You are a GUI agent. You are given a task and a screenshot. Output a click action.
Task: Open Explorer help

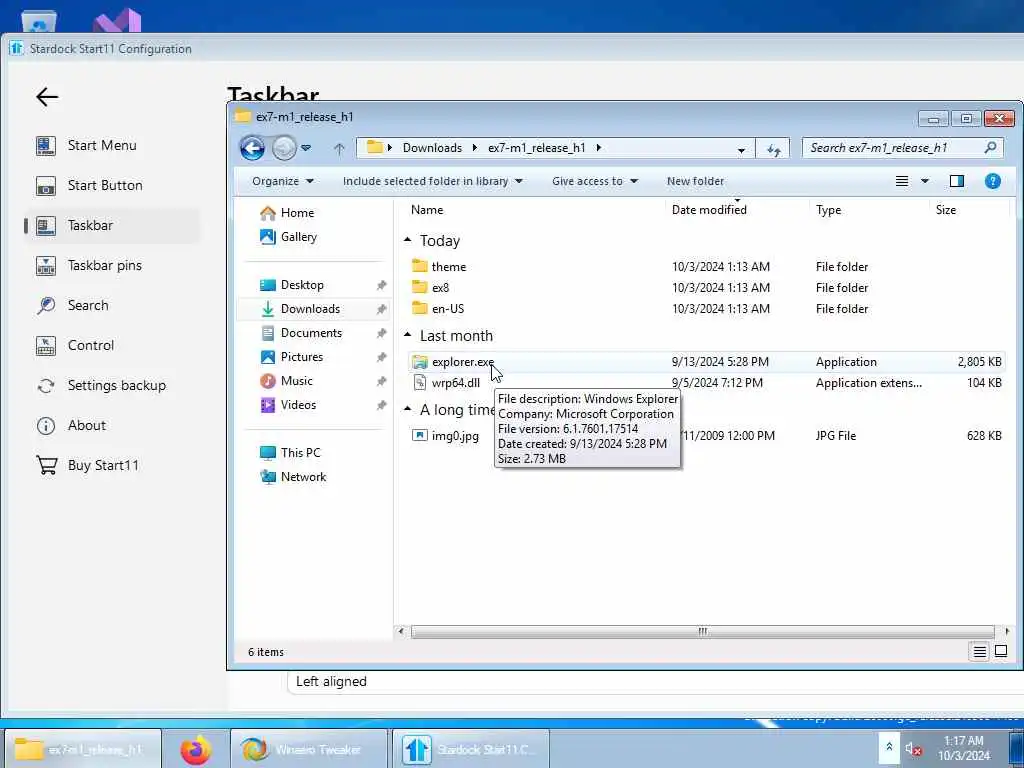point(993,181)
